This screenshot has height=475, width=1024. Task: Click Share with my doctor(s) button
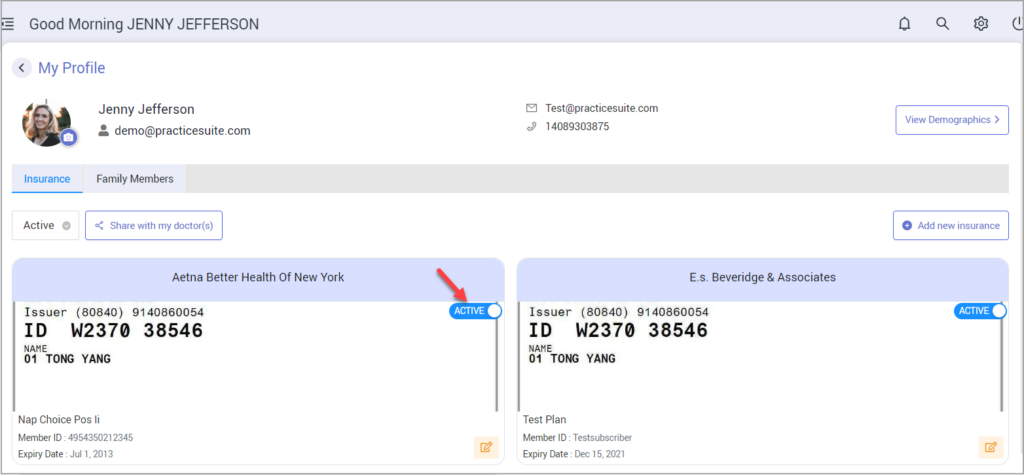tap(154, 225)
